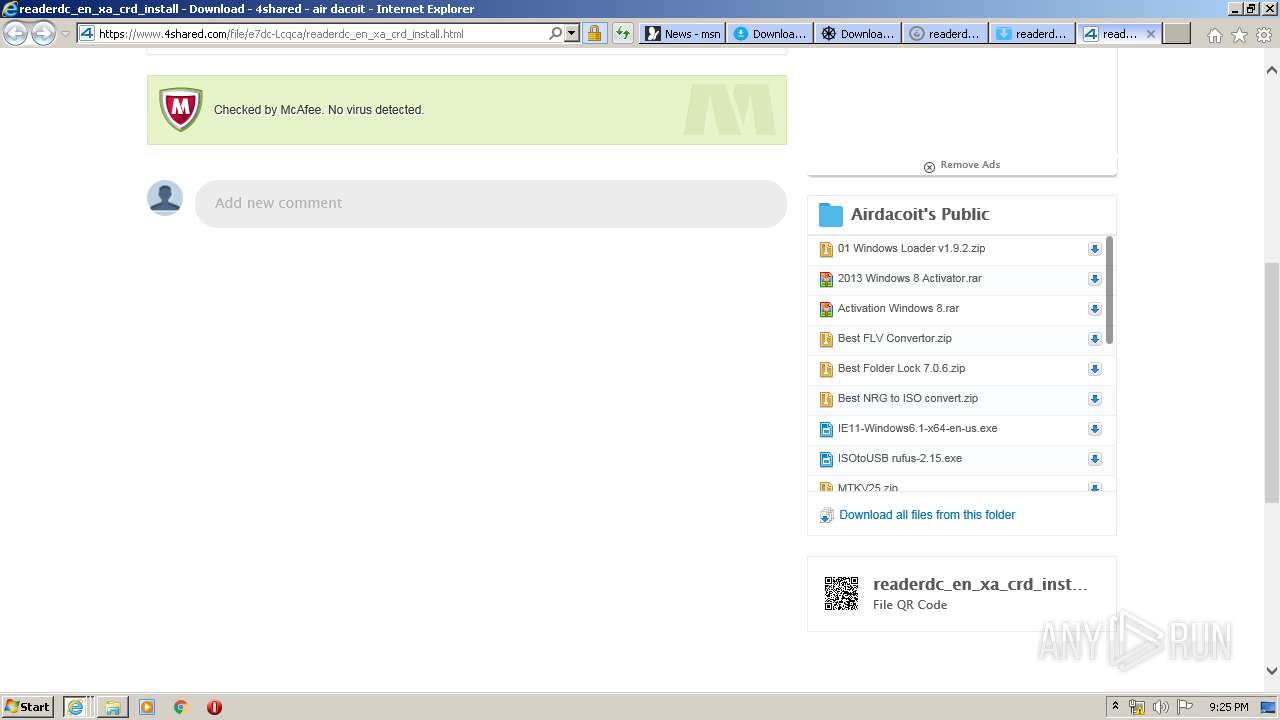The image size is (1280, 720).
Task: Click the folder file list scrollbar thumb
Action: point(1110,290)
